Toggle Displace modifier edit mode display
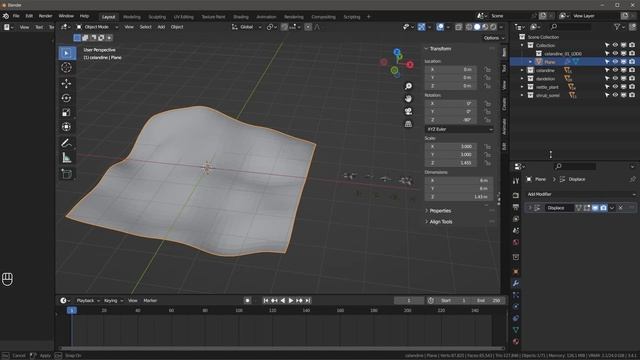Screen dimensions: 640x360 point(587,208)
